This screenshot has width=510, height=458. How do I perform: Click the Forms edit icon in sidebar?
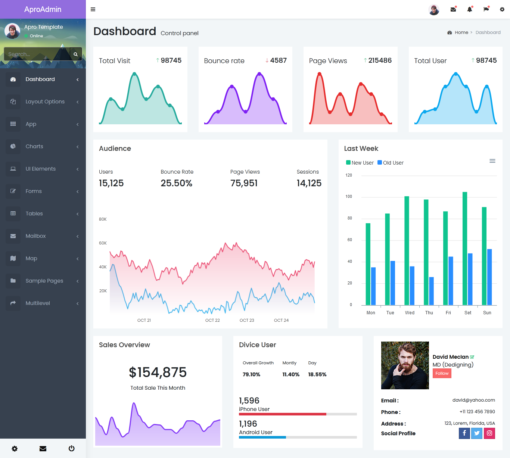pos(13,191)
